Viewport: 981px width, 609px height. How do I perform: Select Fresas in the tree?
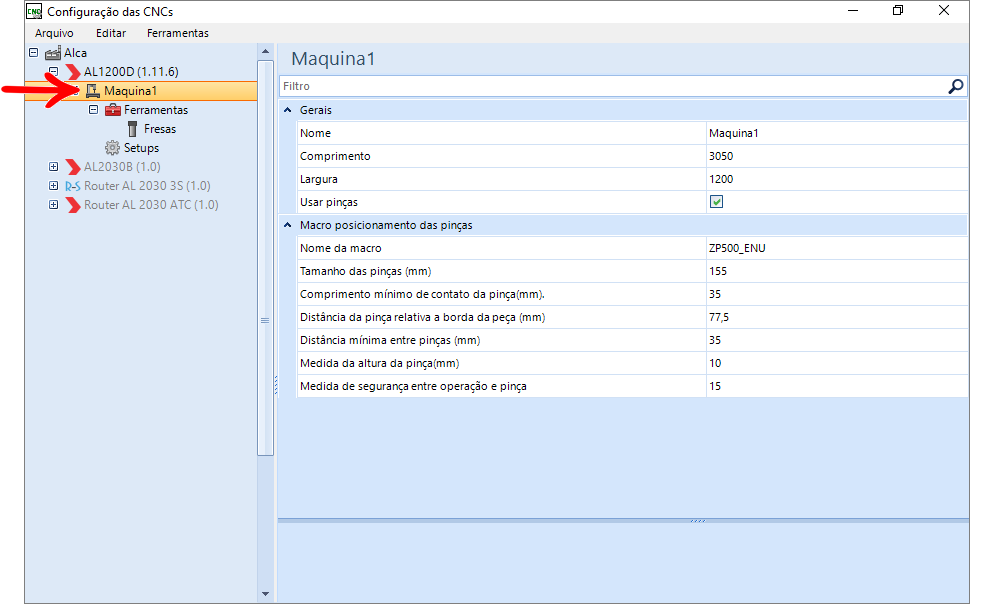(x=160, y=129)
